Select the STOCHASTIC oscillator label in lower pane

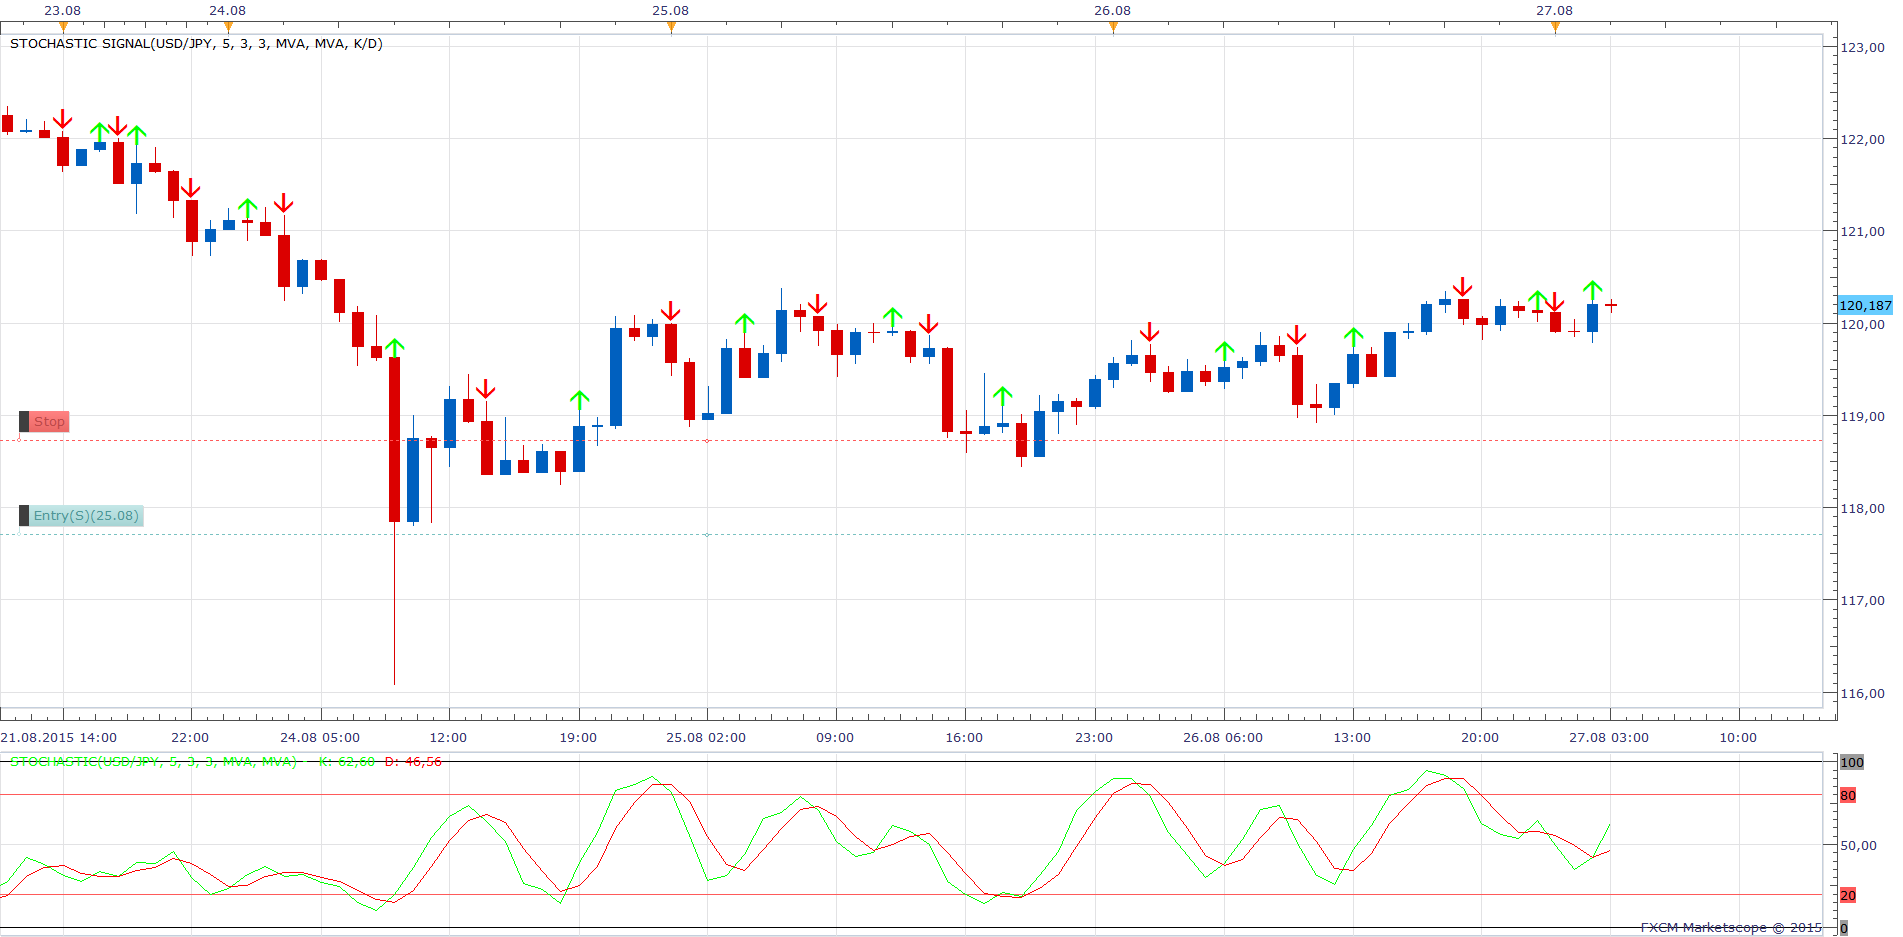tap(154, 762)
